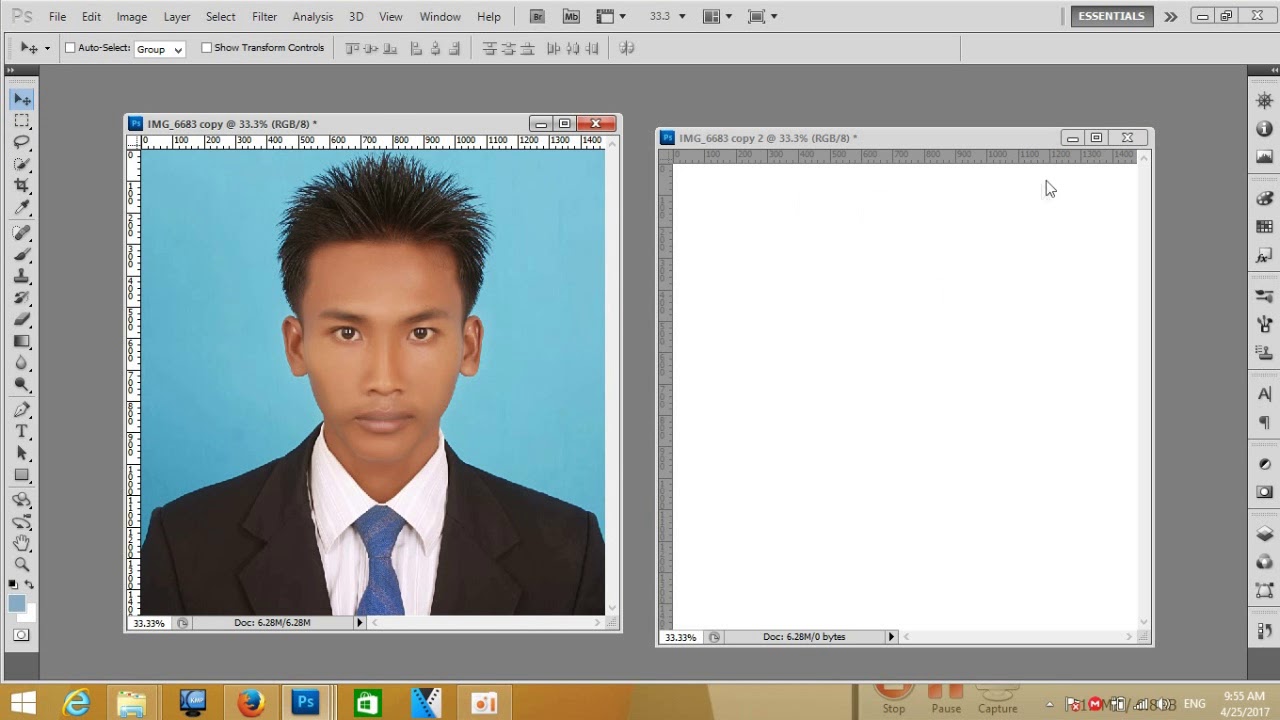The width and height of the screenshot is (1280, 720).
Task: Select the Eraser tool
Action: click(22, 320)
